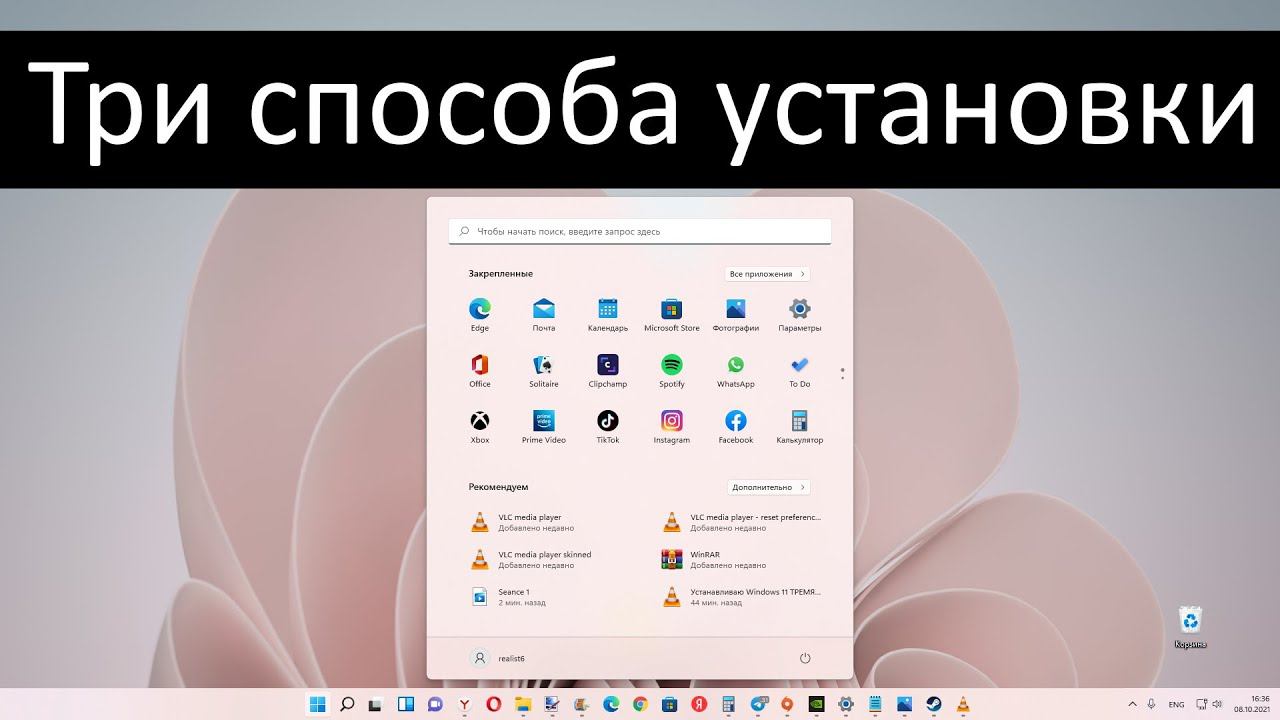Screen dimensions: 1280x720
Task: Open Microsoft Store on taskbar
Action: 670,704
